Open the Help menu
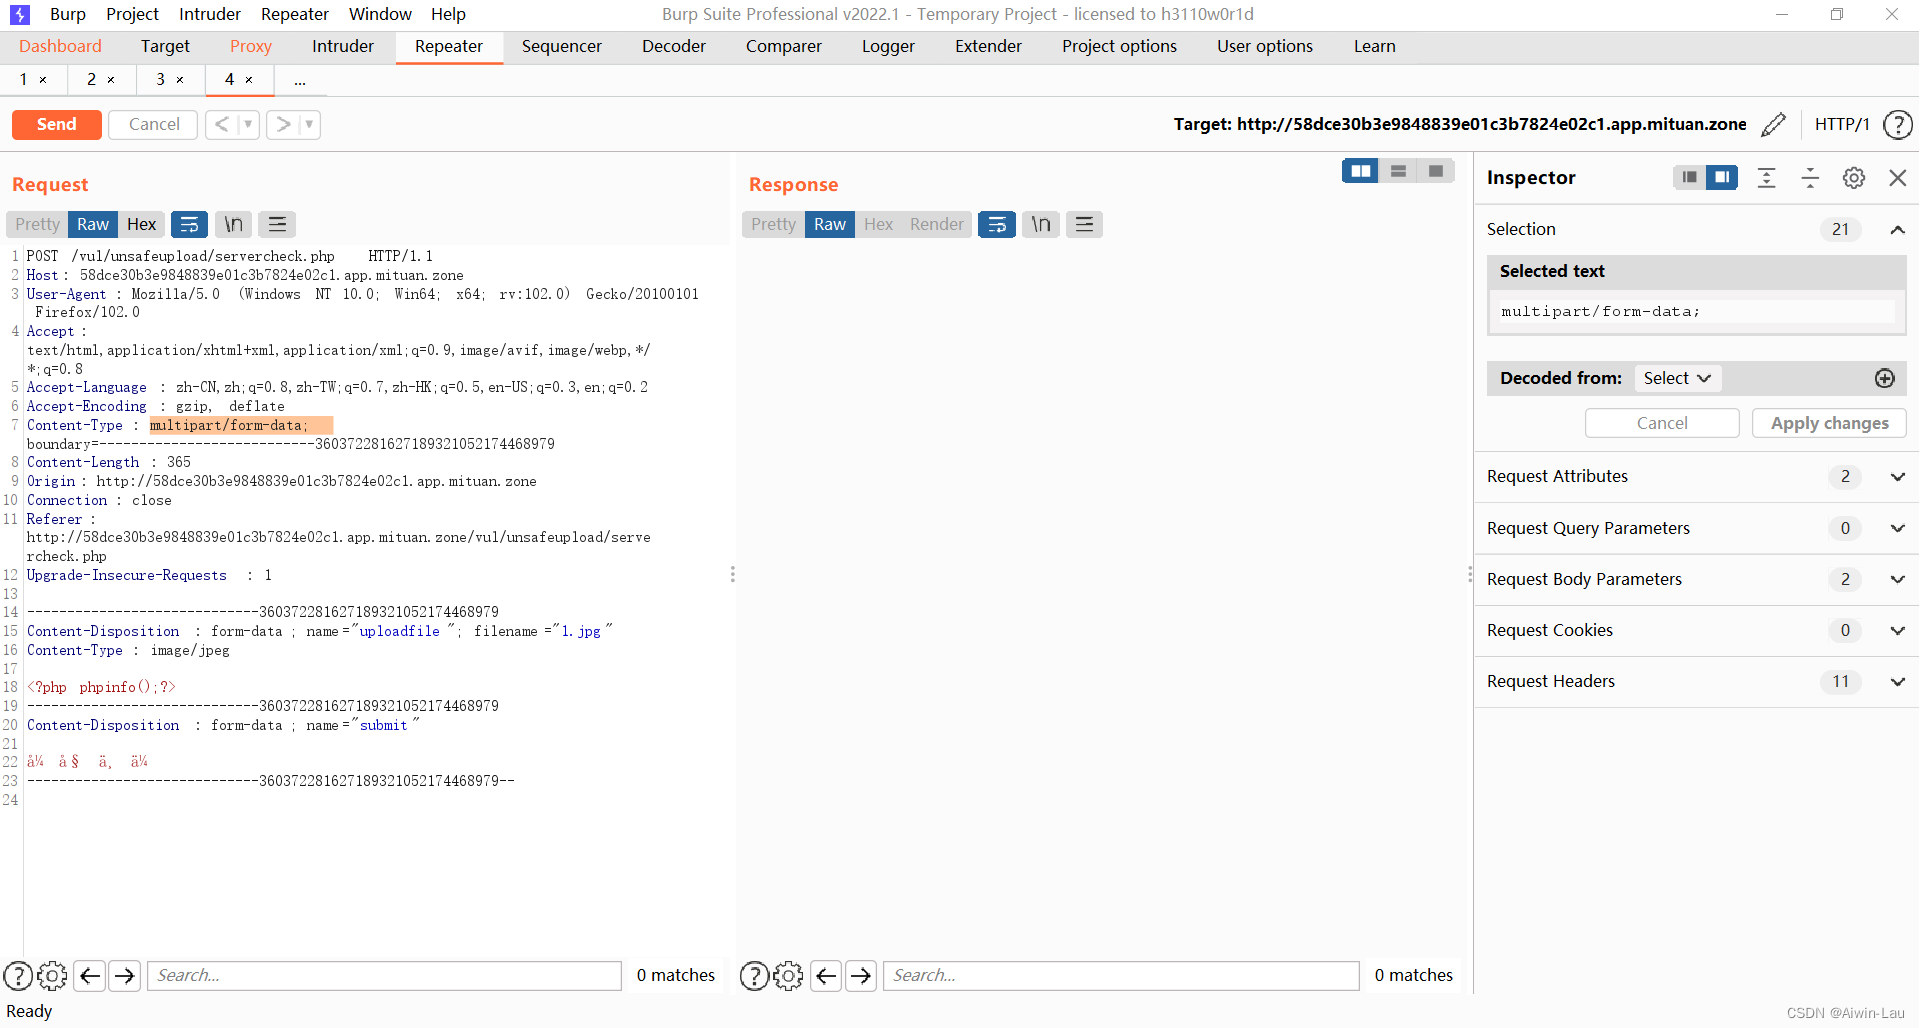 448,14
